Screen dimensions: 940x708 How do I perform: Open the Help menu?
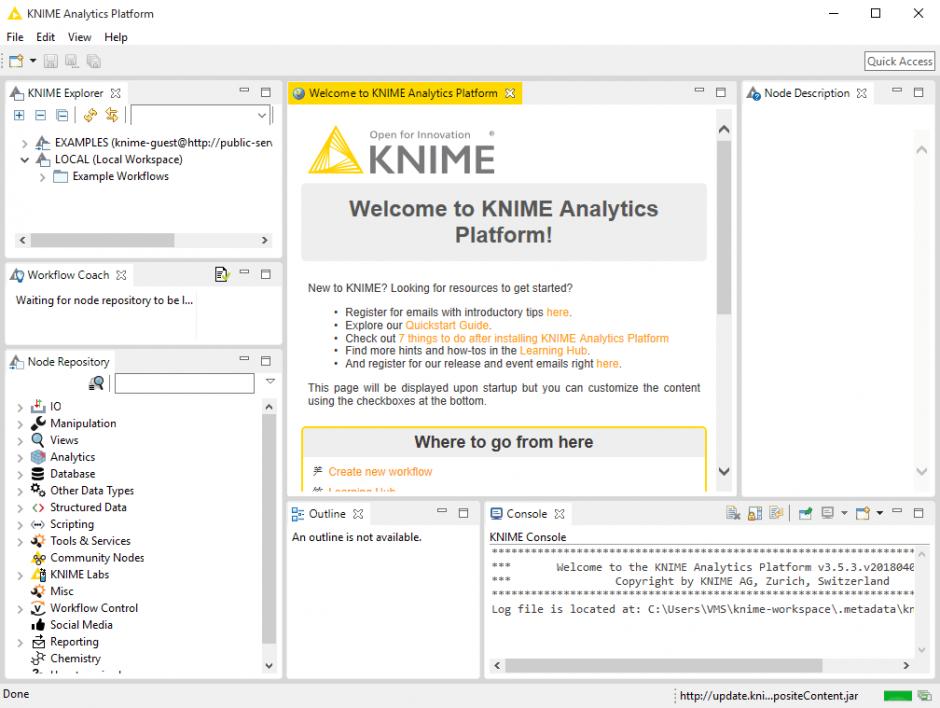click(116, 37)
